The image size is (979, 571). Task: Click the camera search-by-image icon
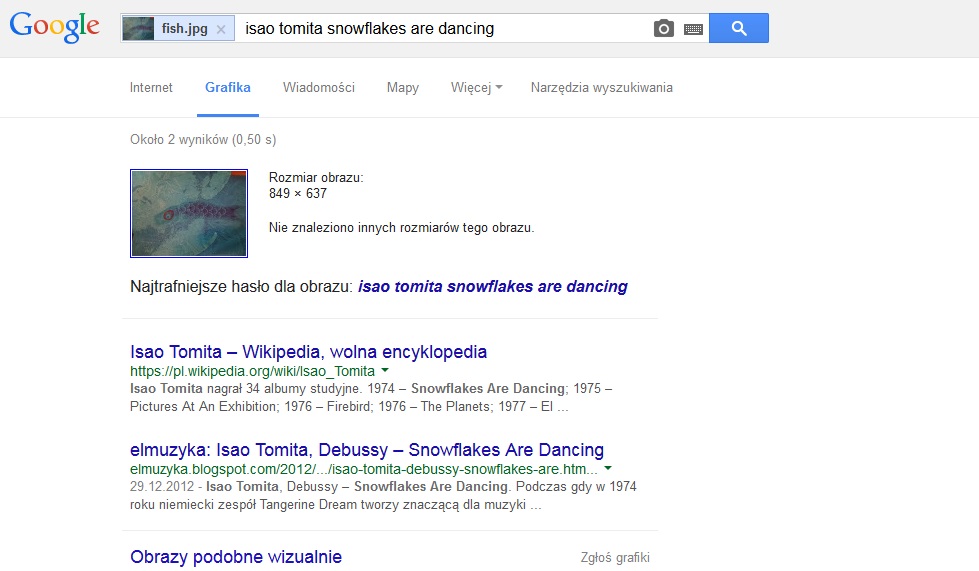(663, 29)
